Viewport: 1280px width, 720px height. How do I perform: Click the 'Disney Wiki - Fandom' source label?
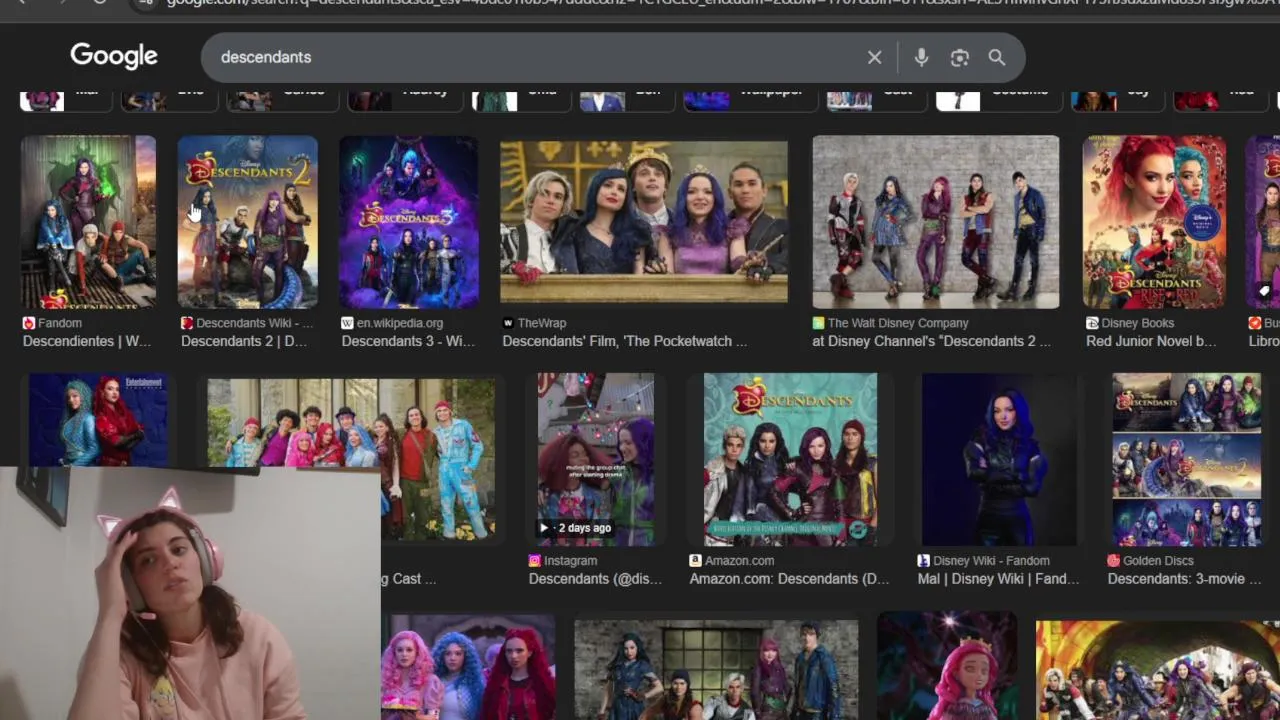pos(991,561)
